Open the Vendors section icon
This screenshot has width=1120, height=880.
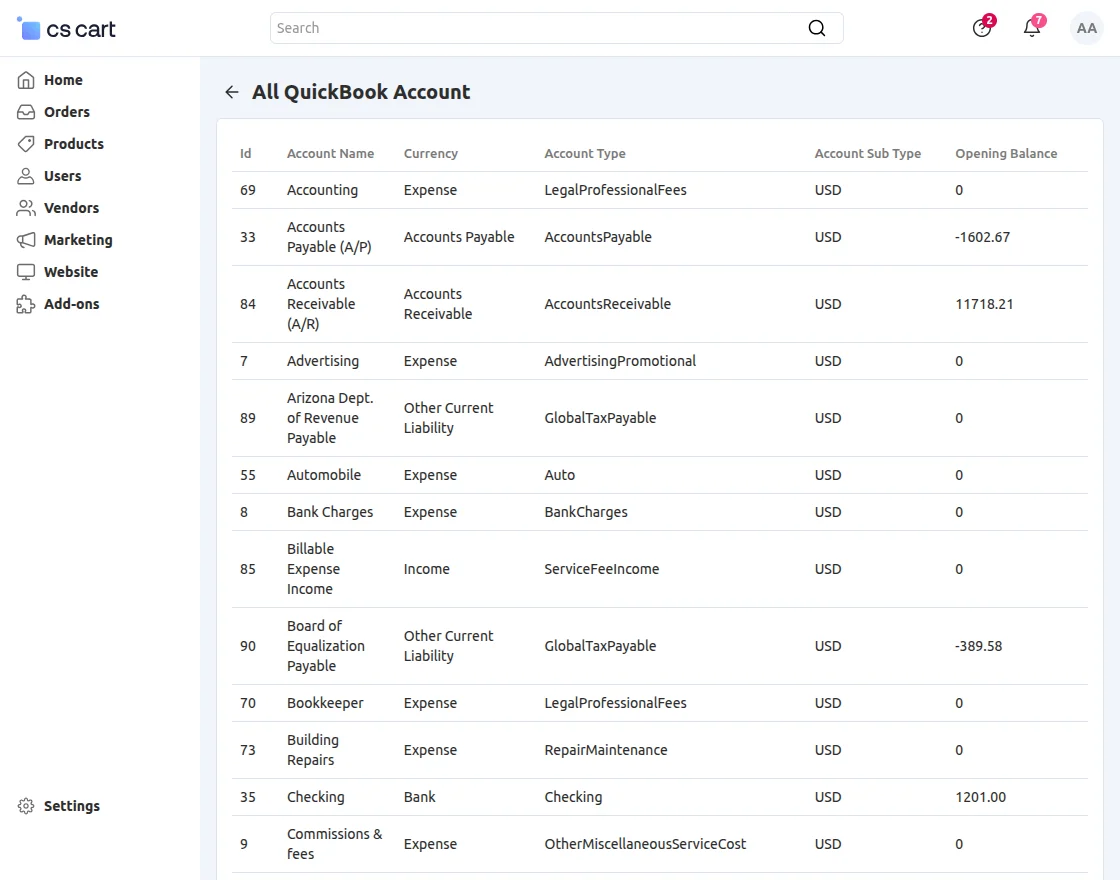pos(25,208)
